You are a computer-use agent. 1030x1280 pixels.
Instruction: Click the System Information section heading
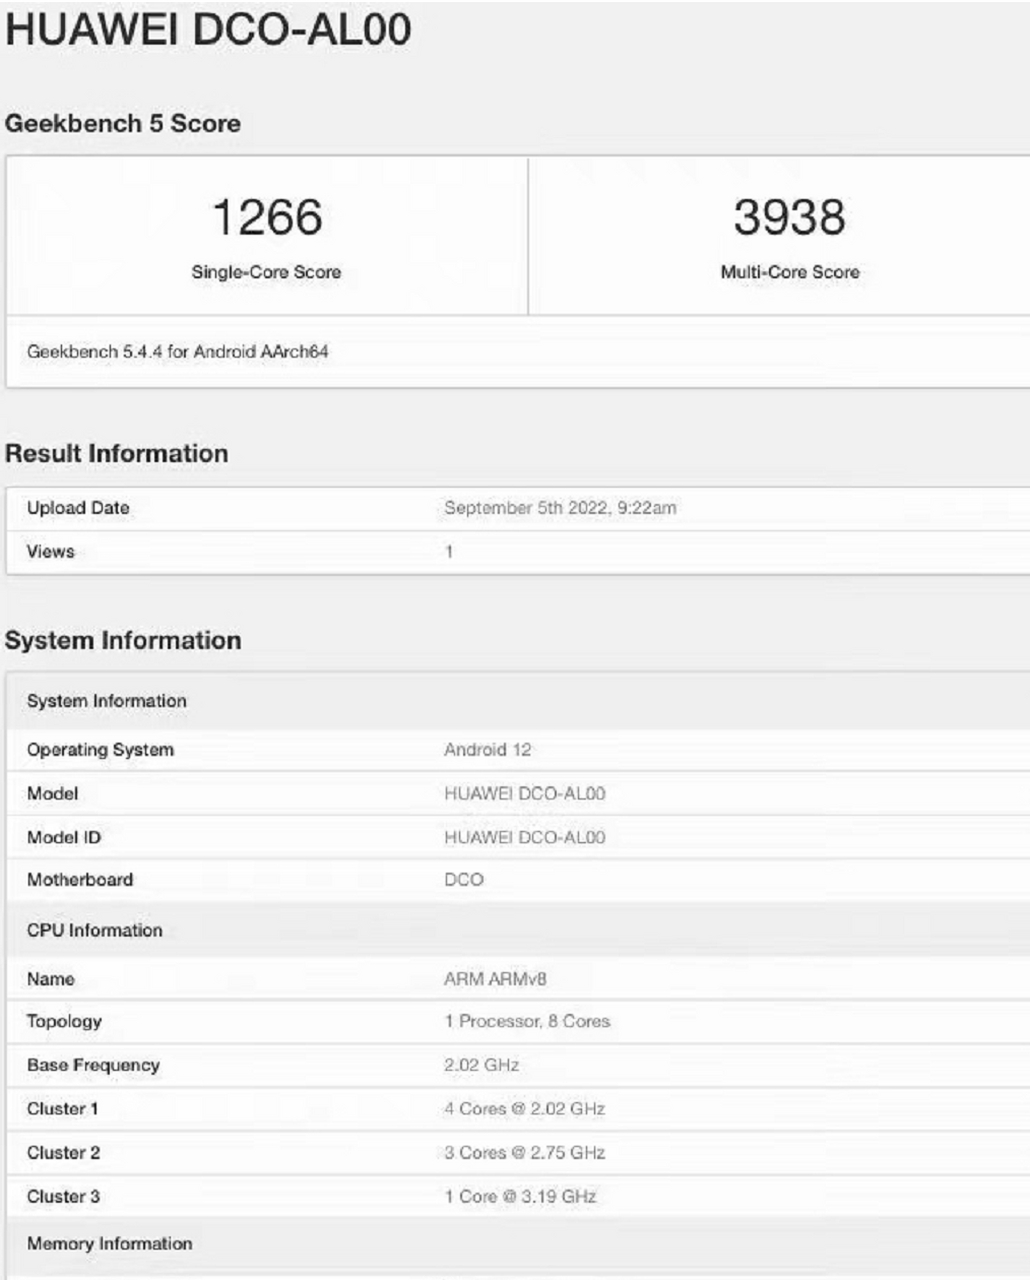(123, 641)
